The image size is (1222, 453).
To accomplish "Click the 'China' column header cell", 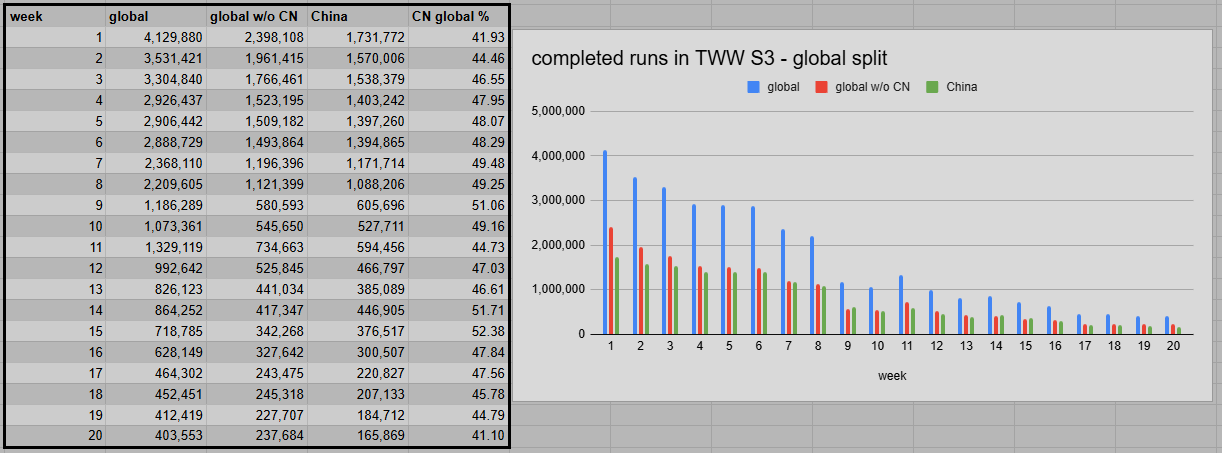I will click(358, 16).
